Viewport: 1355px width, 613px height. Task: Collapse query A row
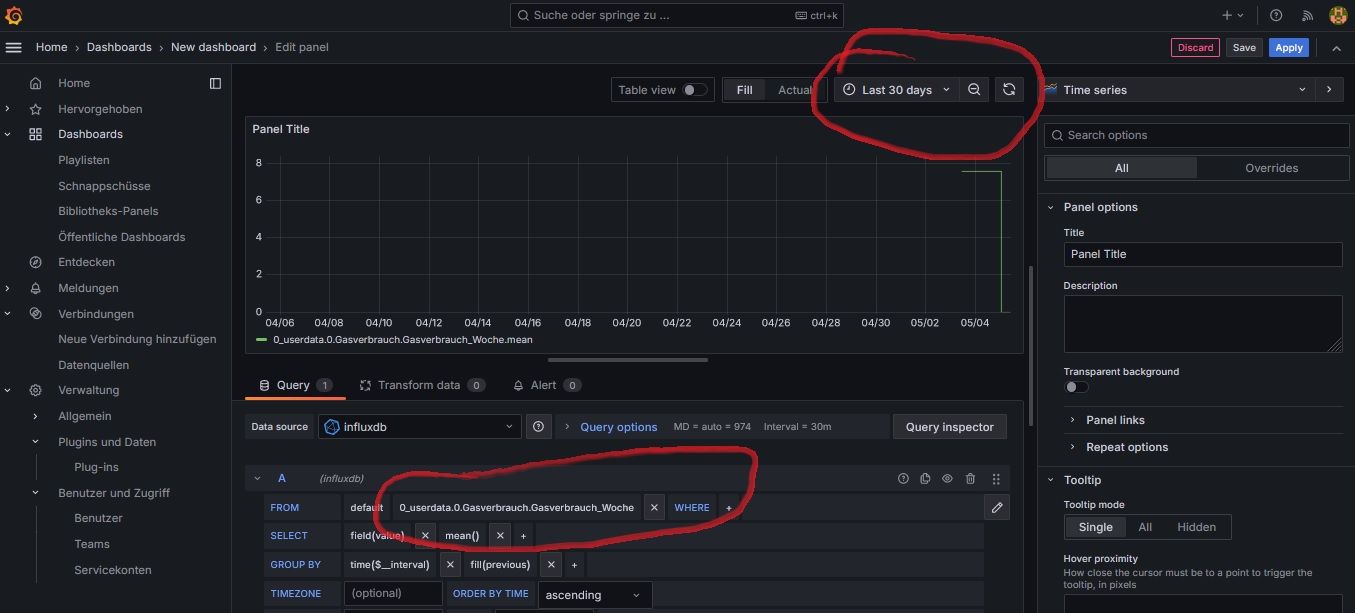(x=257, y=479)
